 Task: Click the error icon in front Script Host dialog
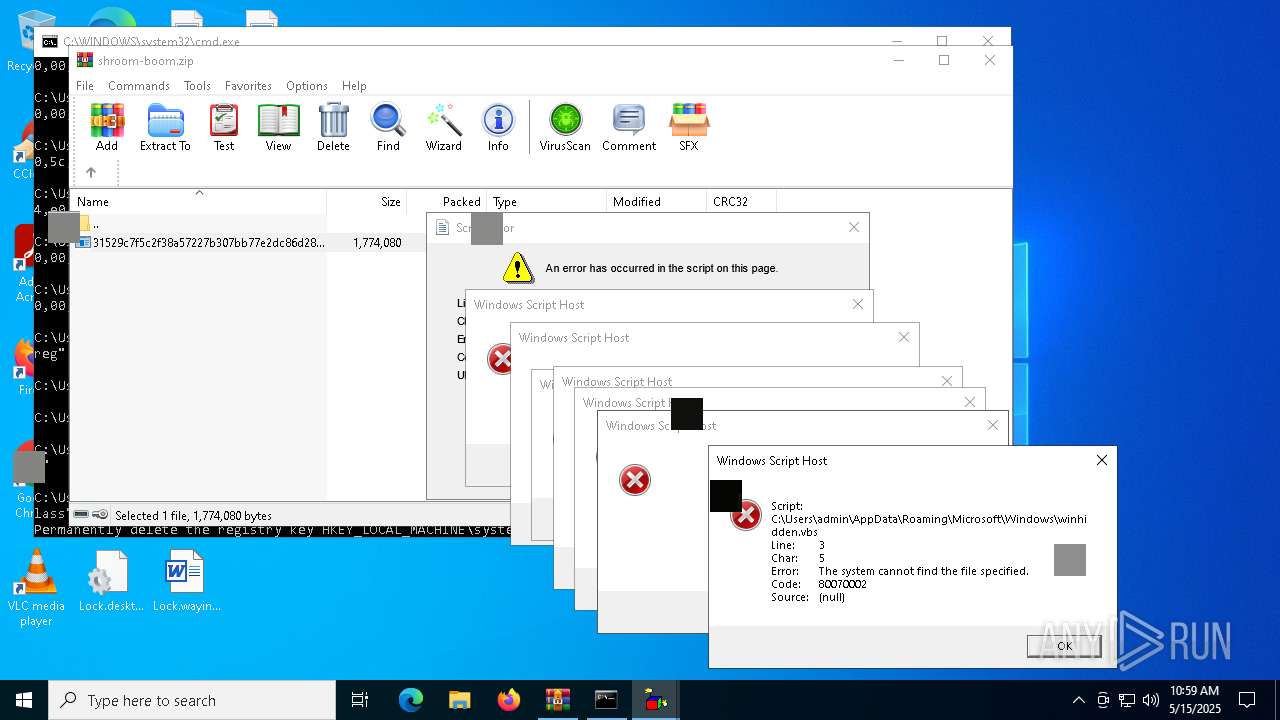[x=745, y=516]
